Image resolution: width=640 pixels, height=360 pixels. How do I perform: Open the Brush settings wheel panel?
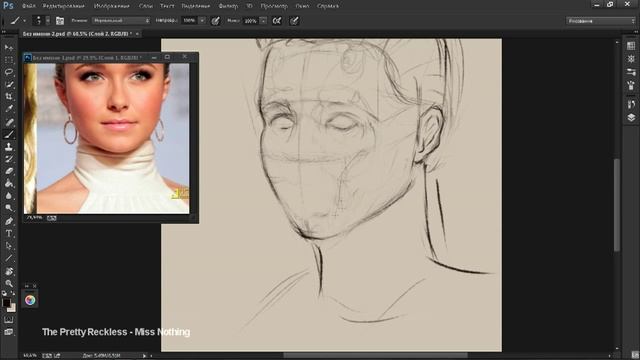point(631,59)
